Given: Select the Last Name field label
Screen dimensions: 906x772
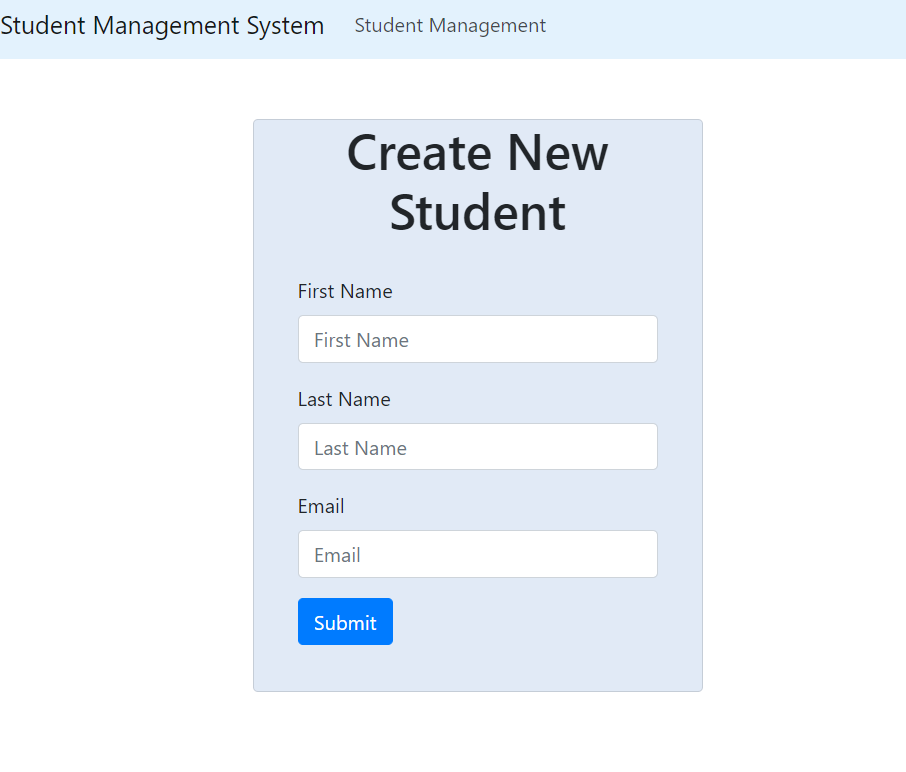Looking at the screenshot, I should point(344,399).
